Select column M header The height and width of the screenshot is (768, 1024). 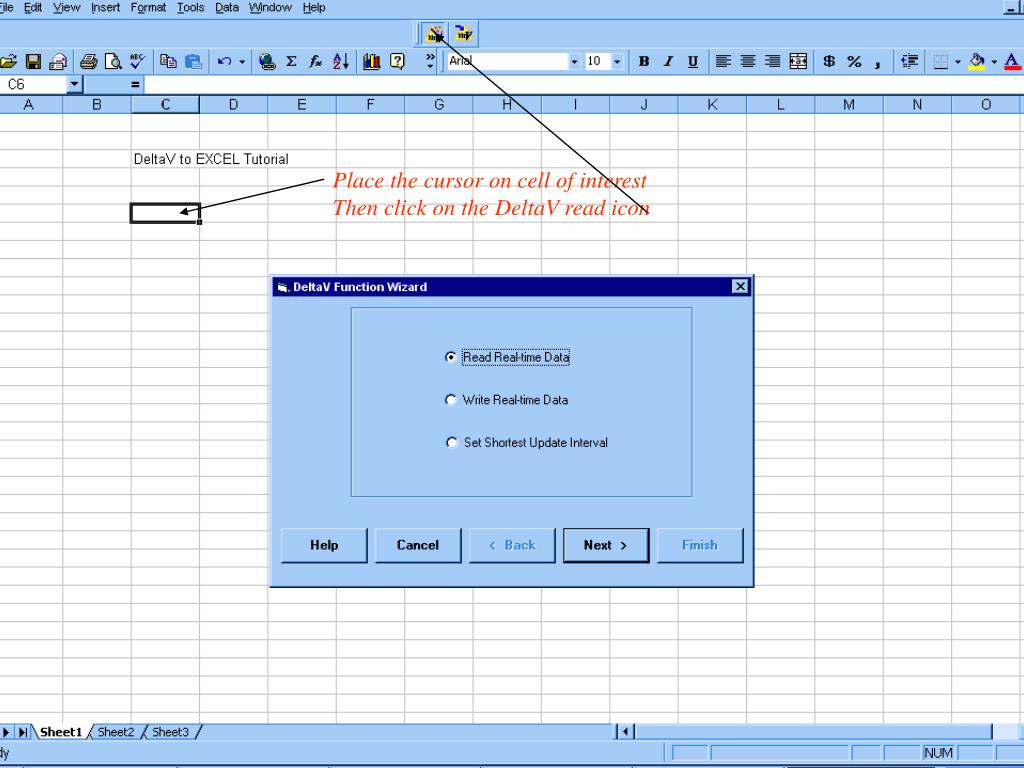848,104
